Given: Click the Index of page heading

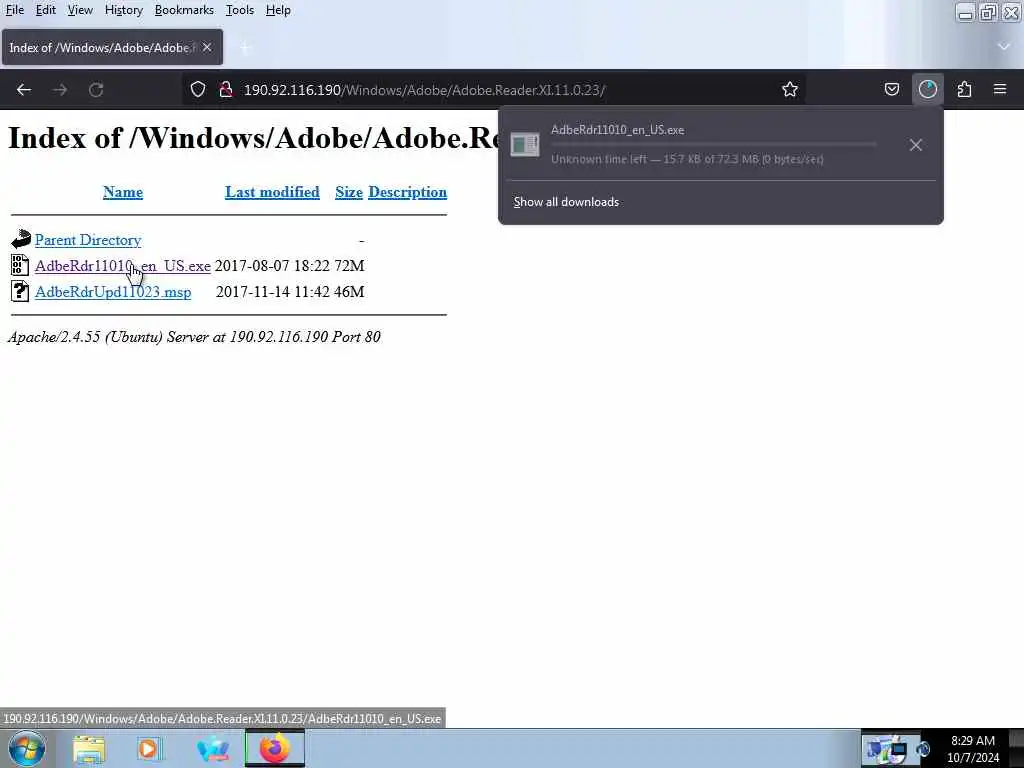Looking at the screenshot, I should [253, 138].
